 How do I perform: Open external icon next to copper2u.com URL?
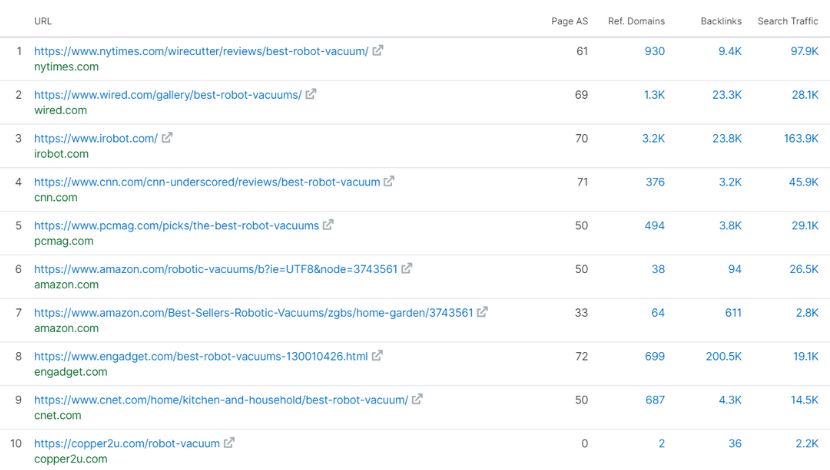coord(229,443)
